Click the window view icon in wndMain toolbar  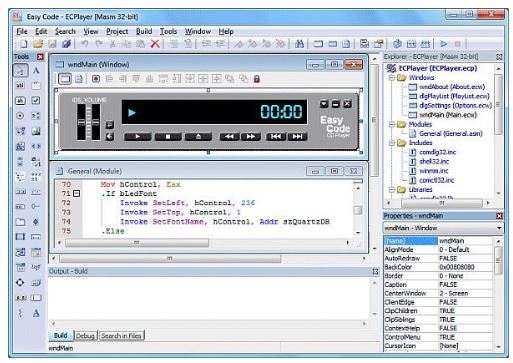pyautogui.click(x=65, y=79)
